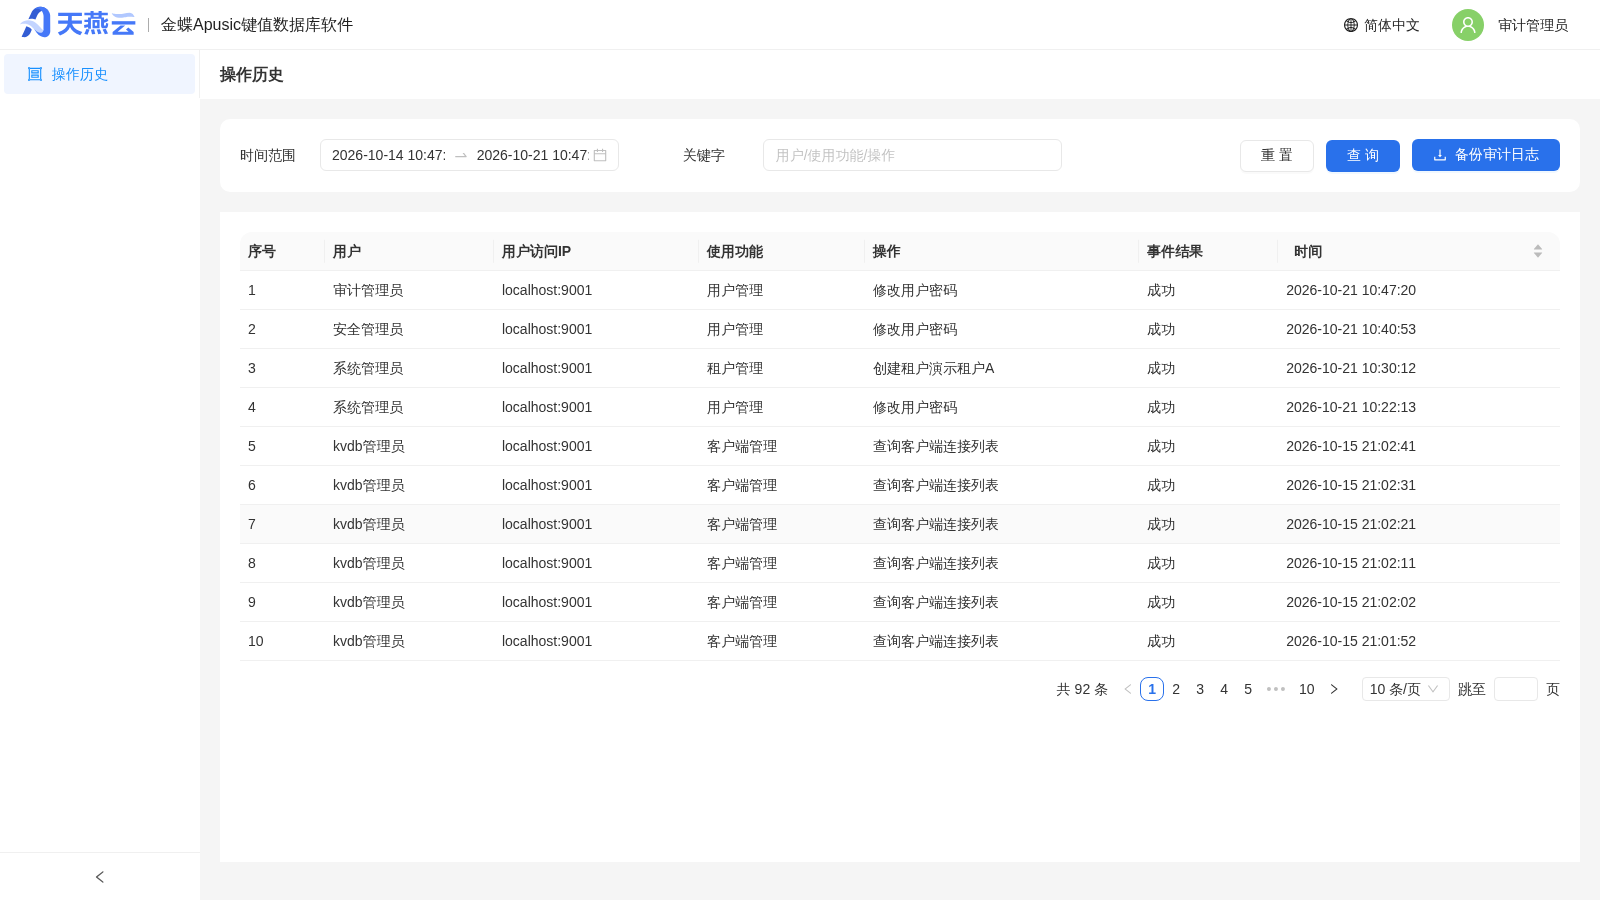
Task: Click the 重置 button
Action: (1277, 155)
